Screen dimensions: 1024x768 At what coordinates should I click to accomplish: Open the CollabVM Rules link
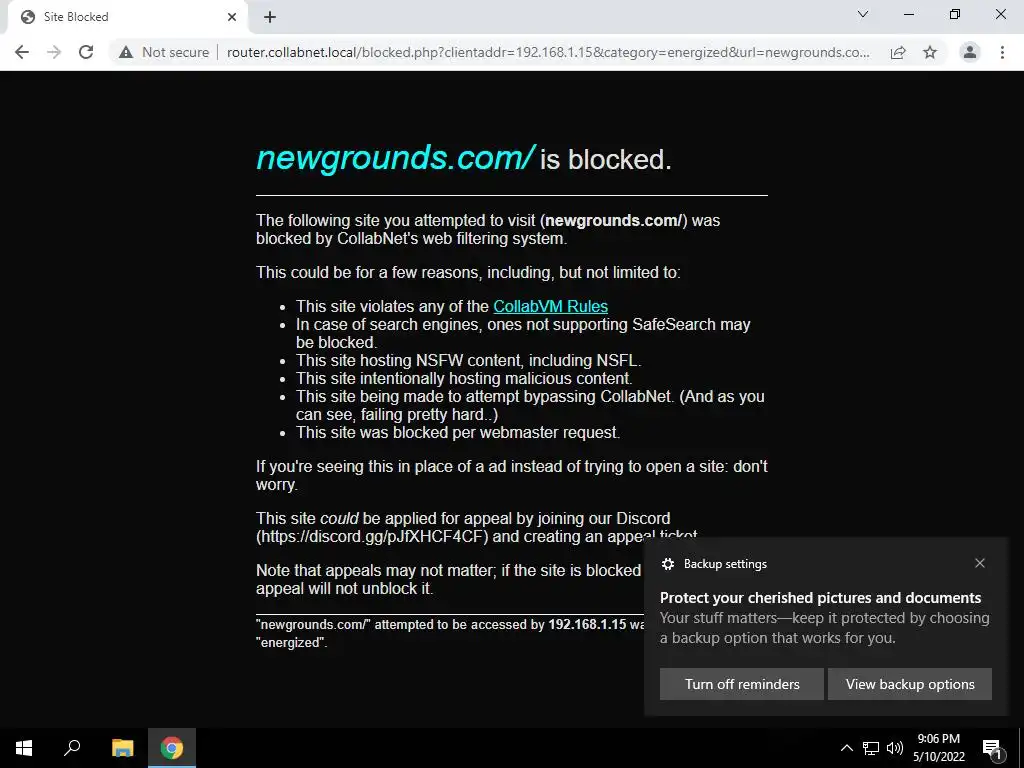pyautogui.click(x=551, y=306)
